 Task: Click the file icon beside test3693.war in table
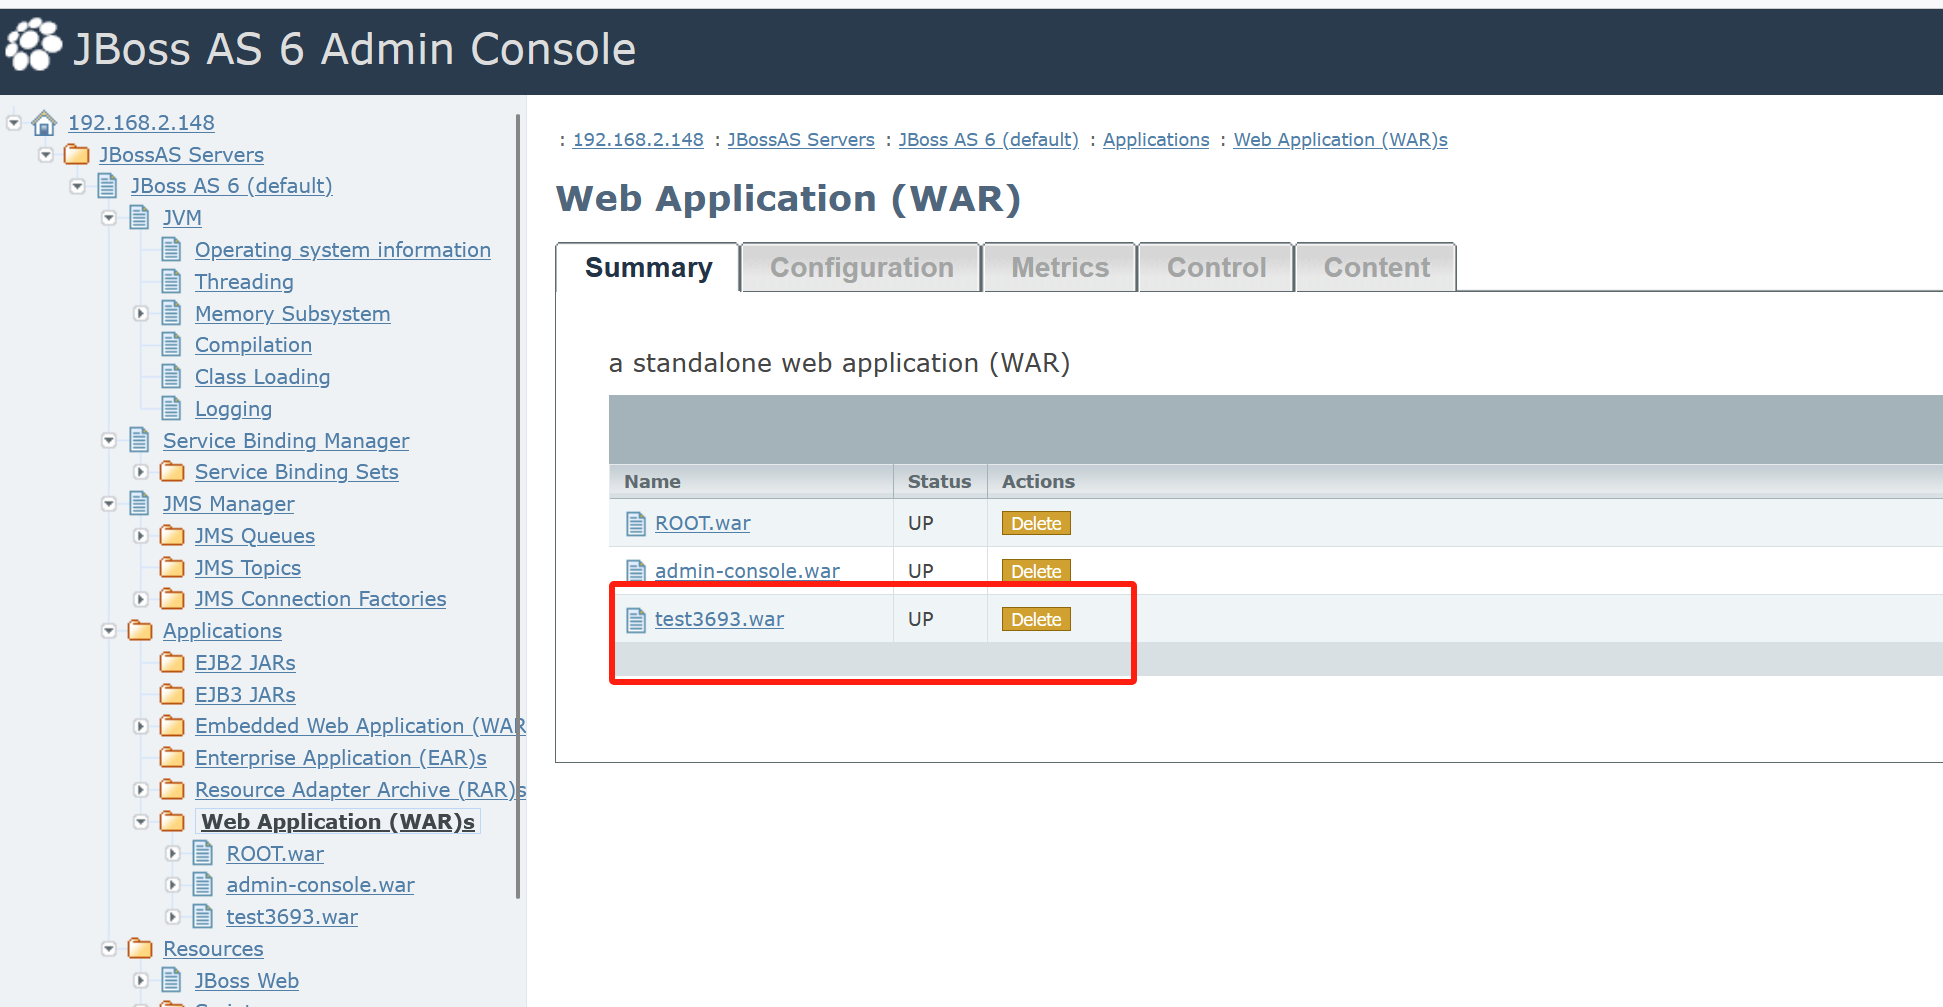(x=636, y=620)
